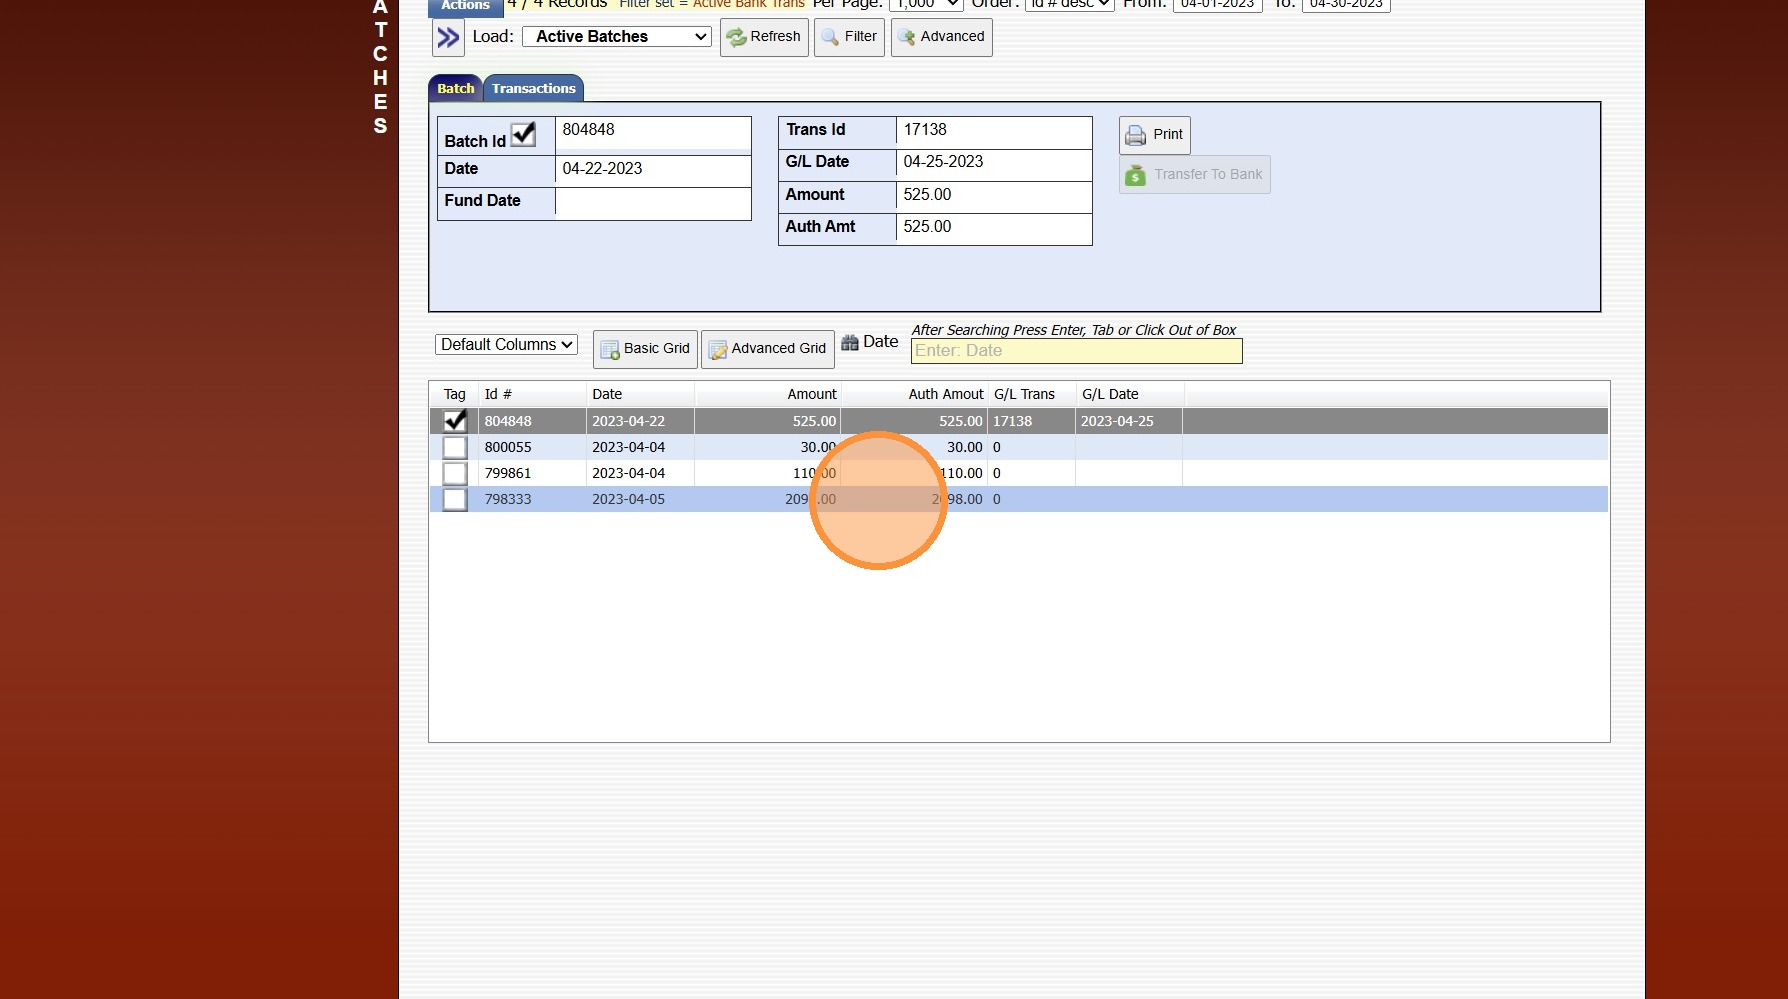This screenshot has width=1788, height=999.
Task: Open the Load dropdown showing Active Batches
Action: click(x=617, y=37)
